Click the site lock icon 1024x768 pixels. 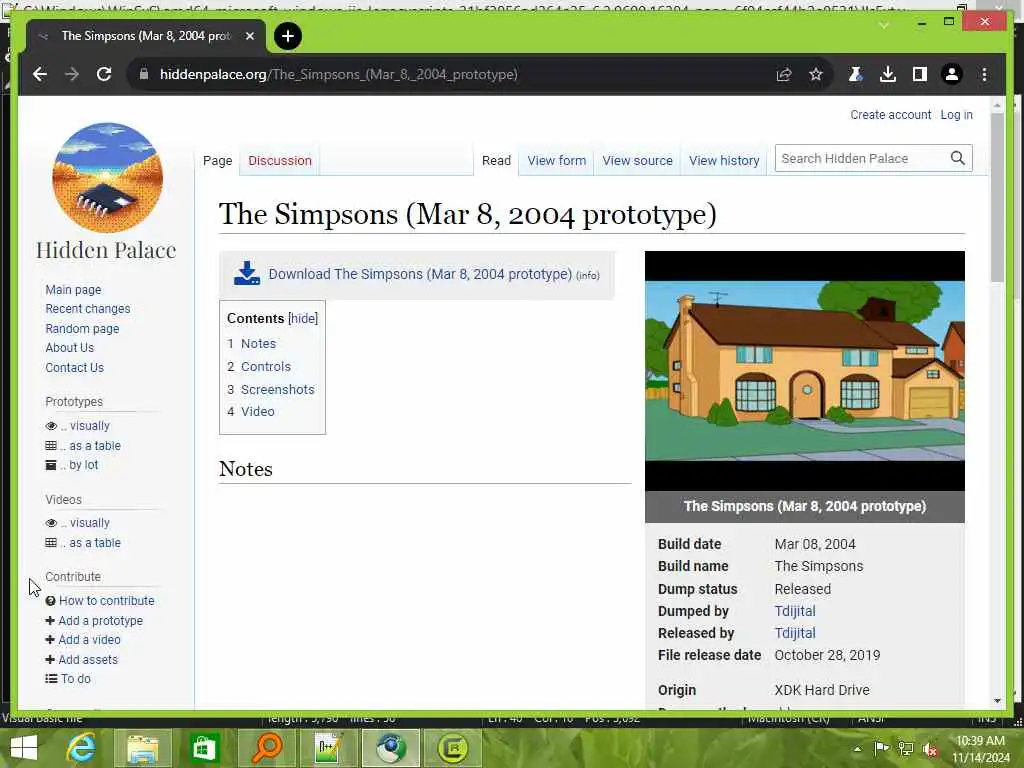pos(144,74)
